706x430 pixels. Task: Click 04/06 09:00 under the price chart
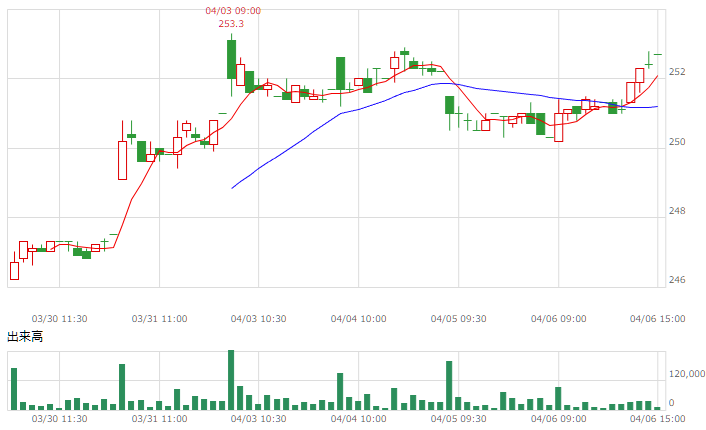click(x=558, y=319)
